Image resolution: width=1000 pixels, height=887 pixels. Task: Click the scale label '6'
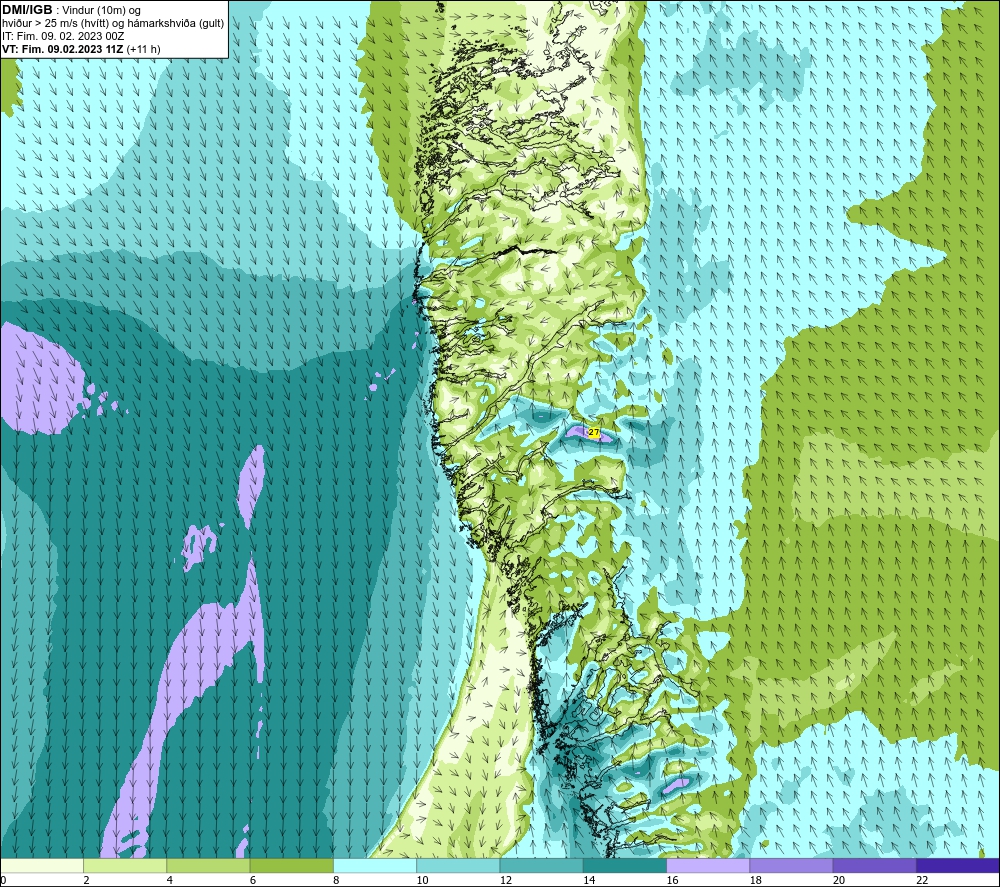pyautogui.click(x=253, y=880)
